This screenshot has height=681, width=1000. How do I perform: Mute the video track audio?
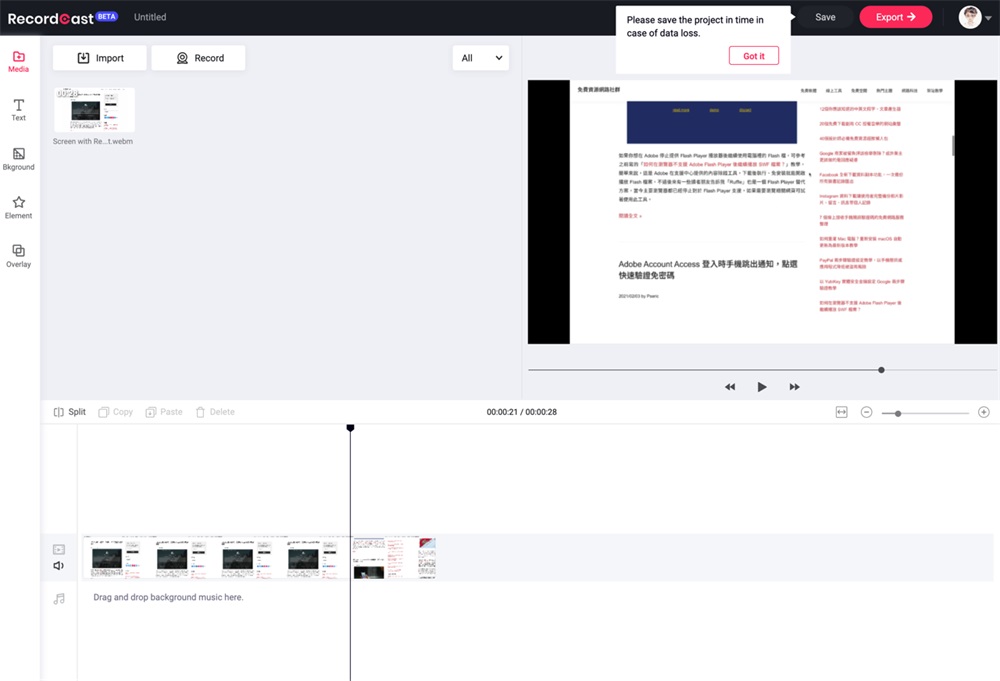point(59,566)
